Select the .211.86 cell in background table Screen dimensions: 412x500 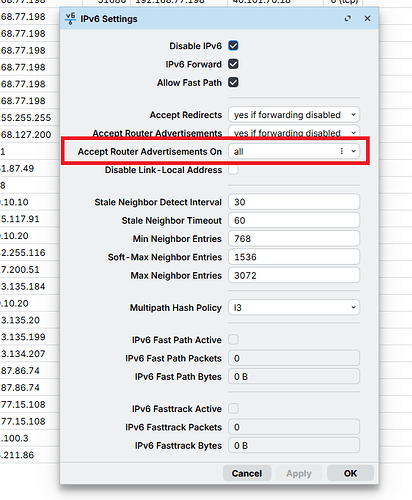click(x=17, y=455)
